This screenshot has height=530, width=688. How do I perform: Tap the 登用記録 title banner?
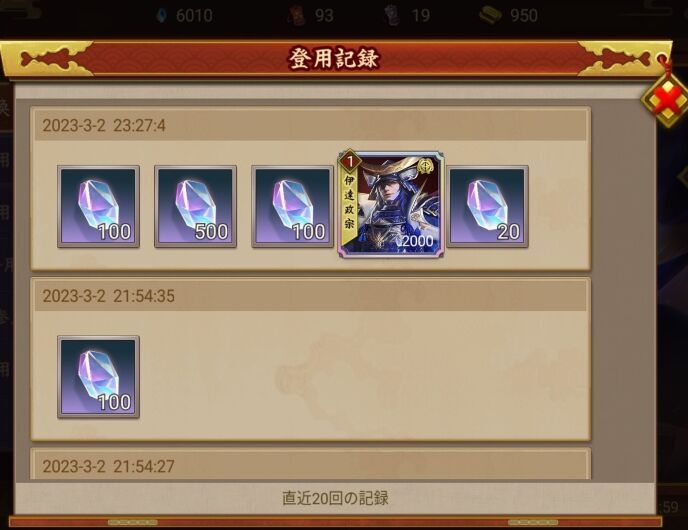pyautogui.click(x=334, y=58)
